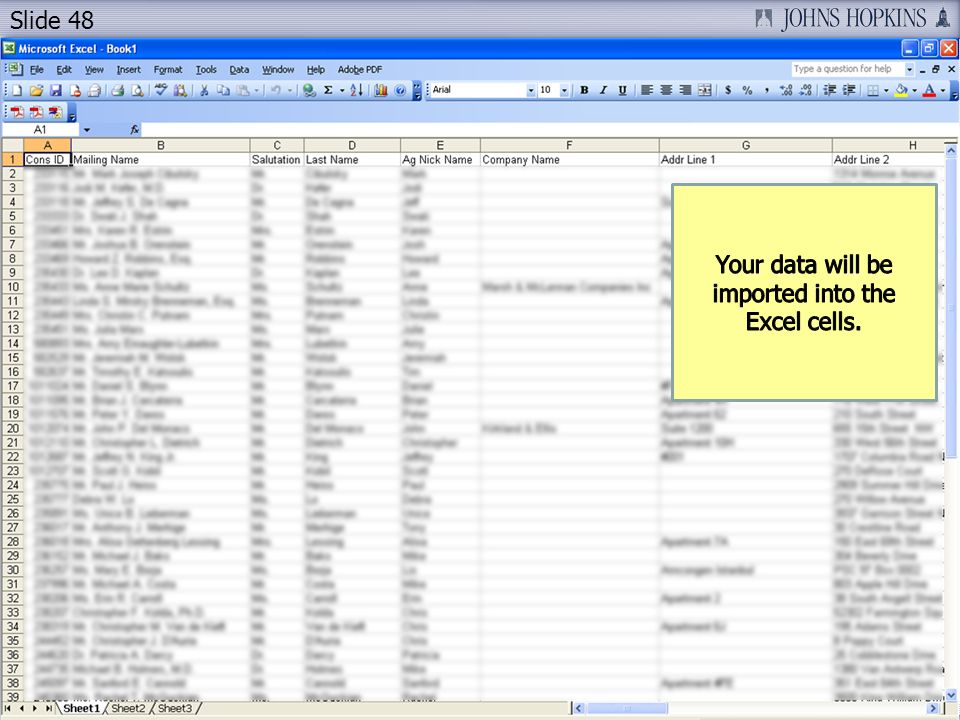Click the Undo arrow icon

(276, 91)
